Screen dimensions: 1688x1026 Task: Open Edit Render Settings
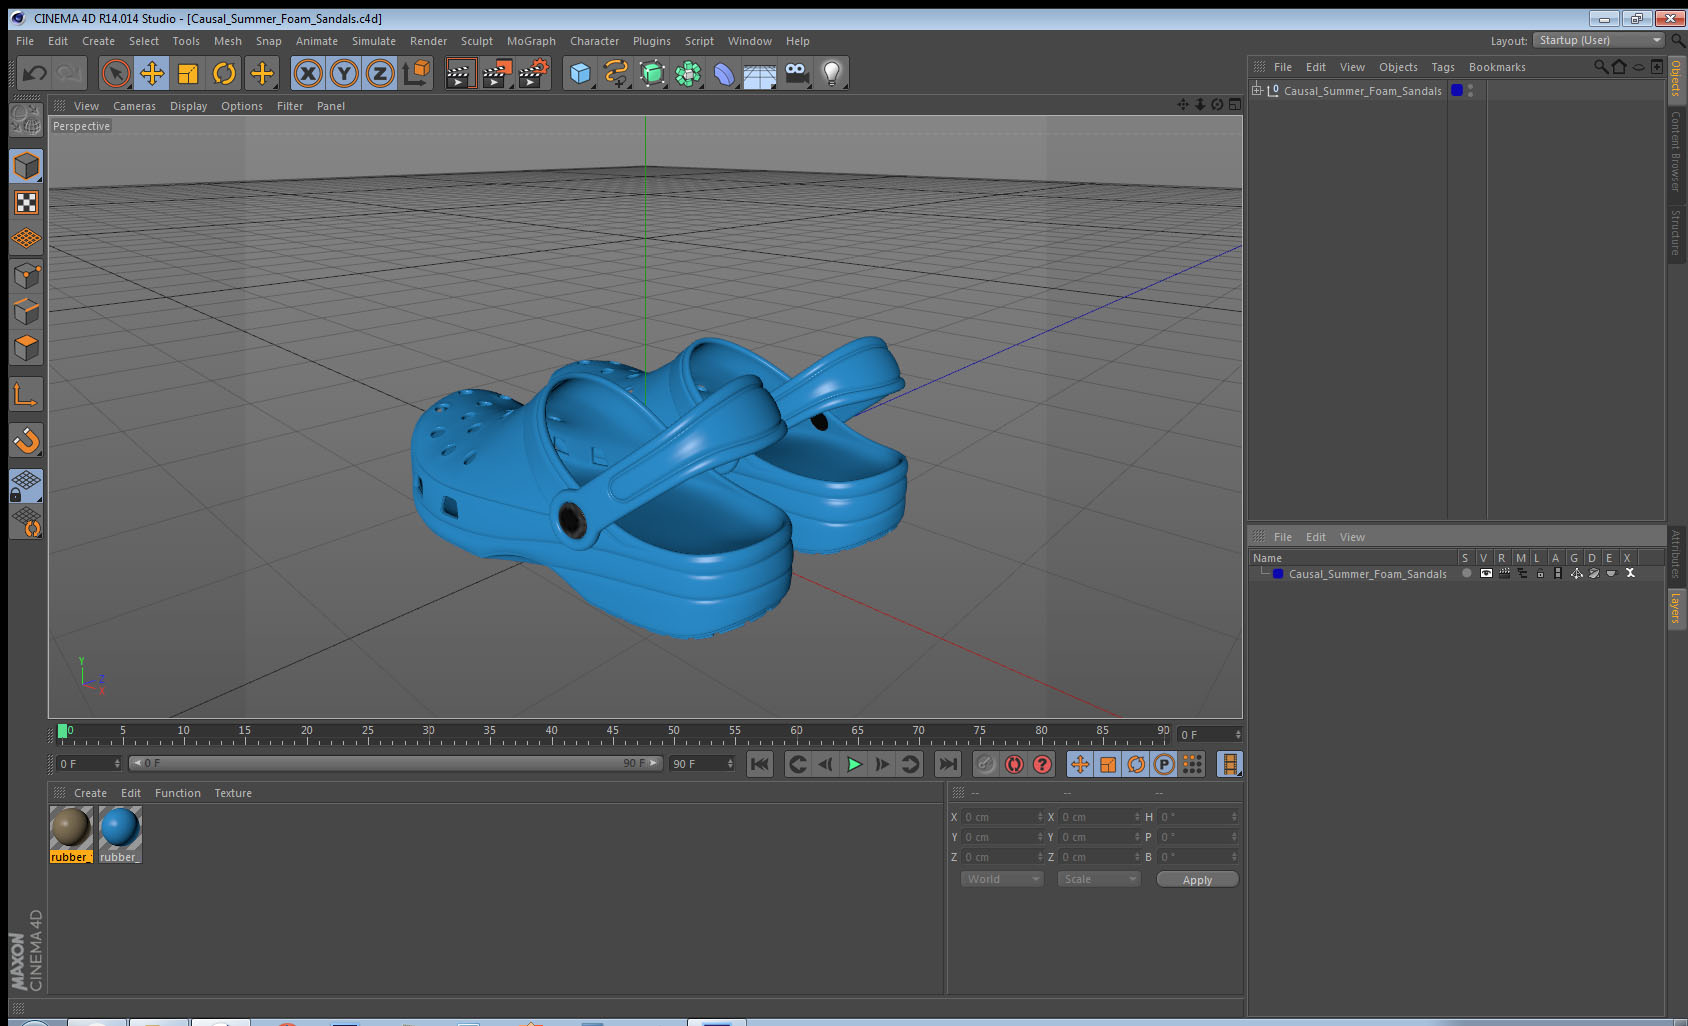click(534, 73)
